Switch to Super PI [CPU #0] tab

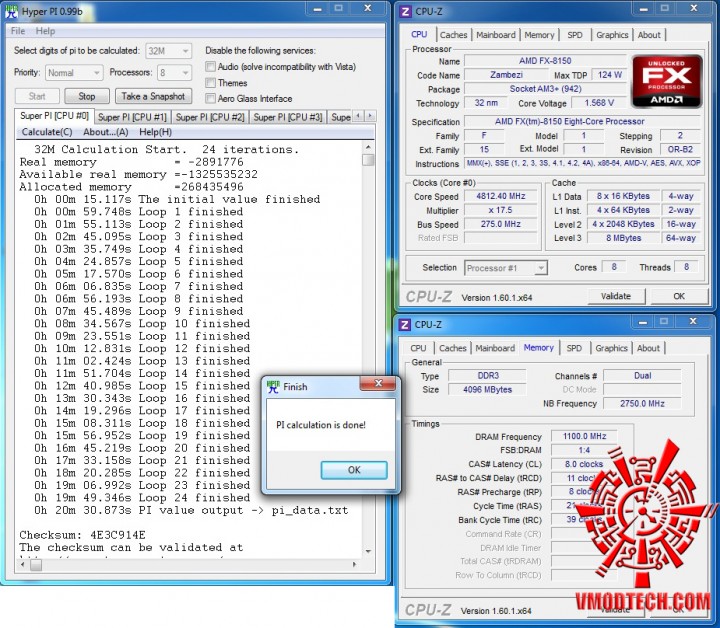pos(54,116)
